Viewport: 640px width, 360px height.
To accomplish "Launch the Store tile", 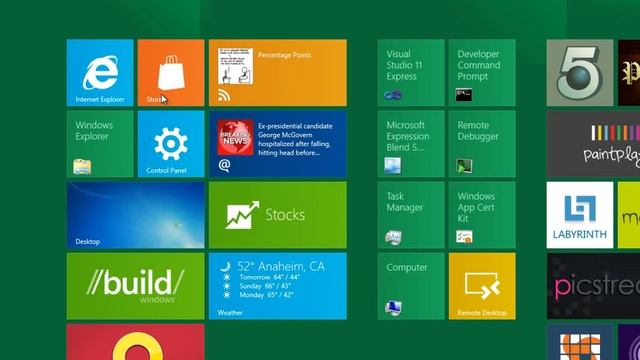I will pyautogui.click(x=171, y=73).
